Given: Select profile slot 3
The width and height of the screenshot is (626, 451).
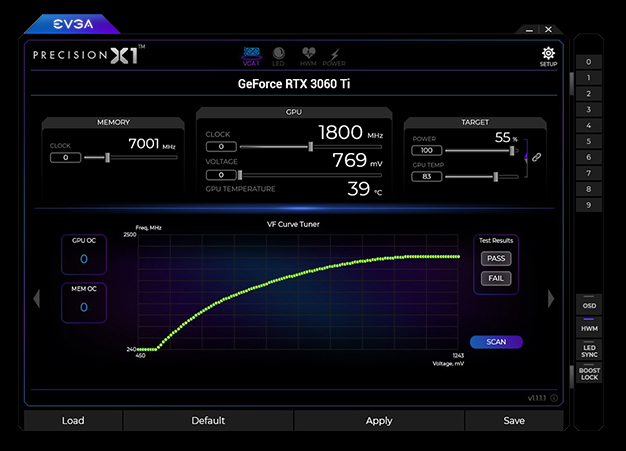Looking at the screenshot, I should pos(588,110).
